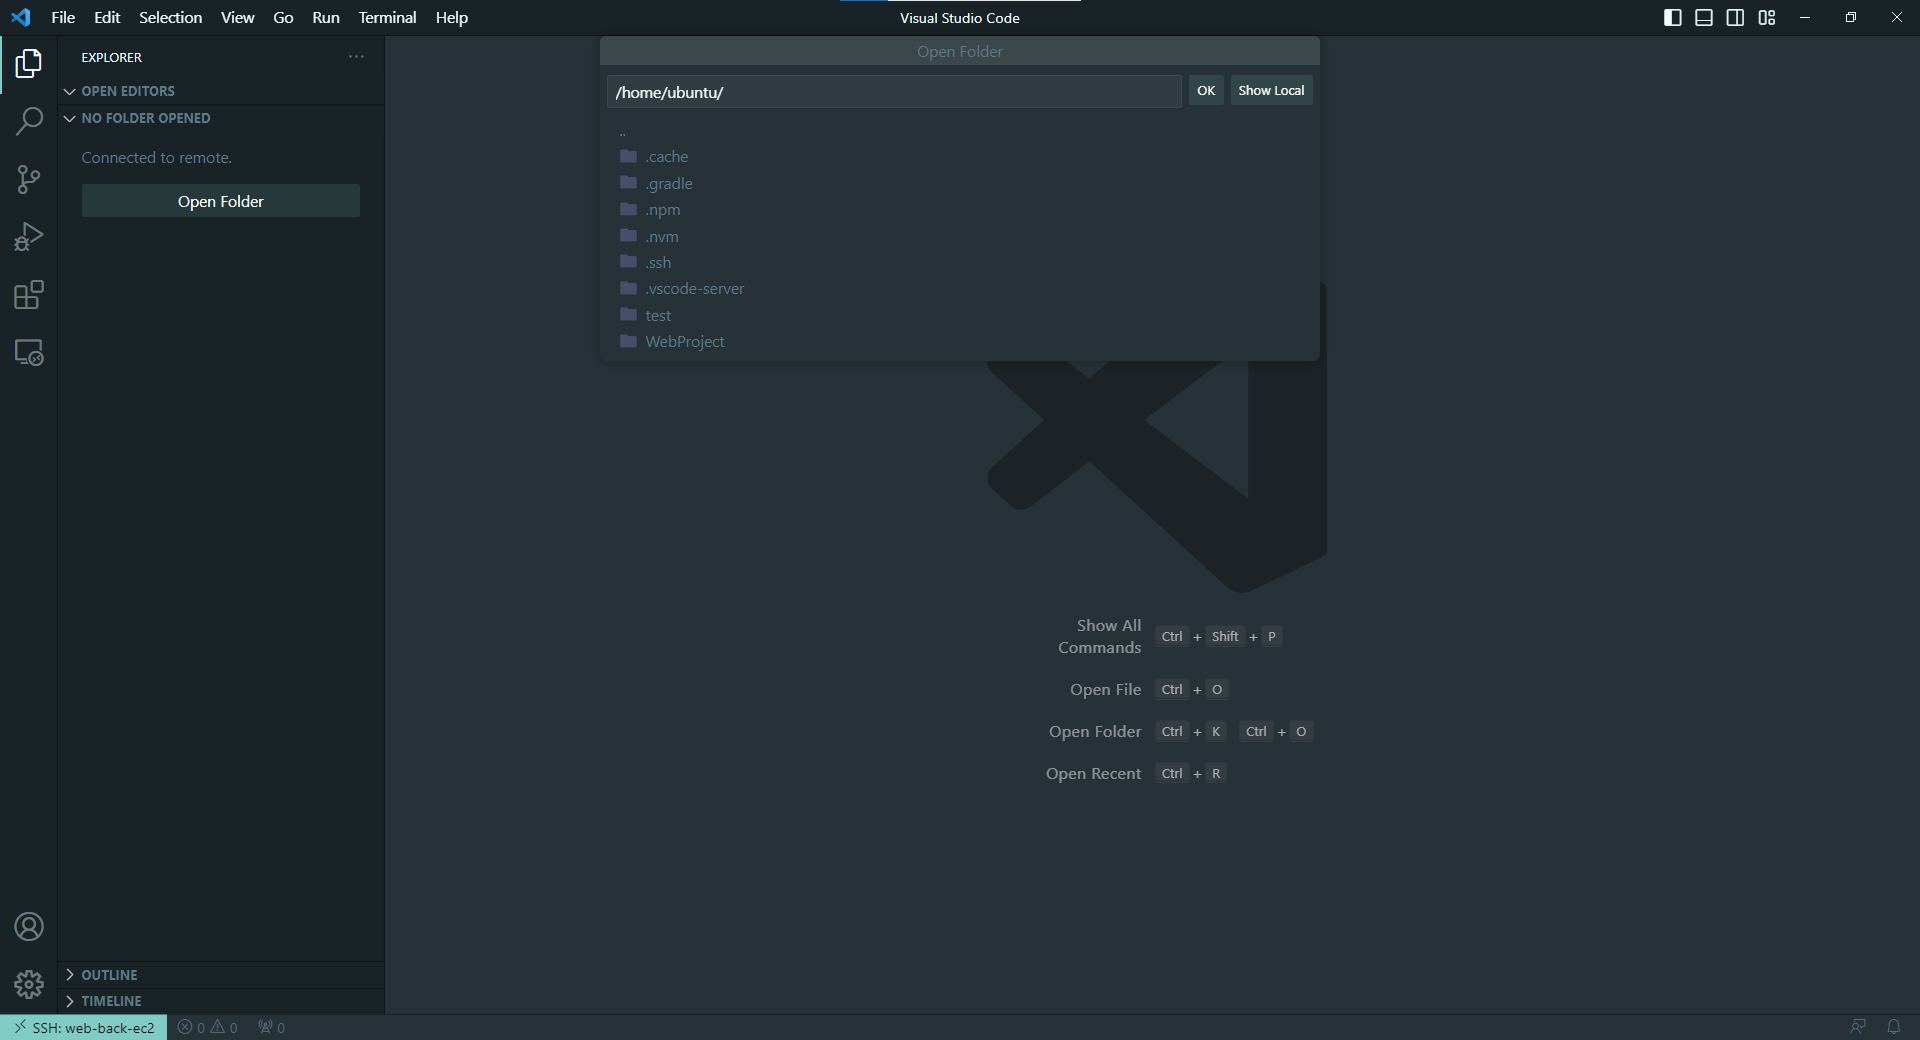Minimize the VS Code window
The image size is (1920, 1040).
1805,17
